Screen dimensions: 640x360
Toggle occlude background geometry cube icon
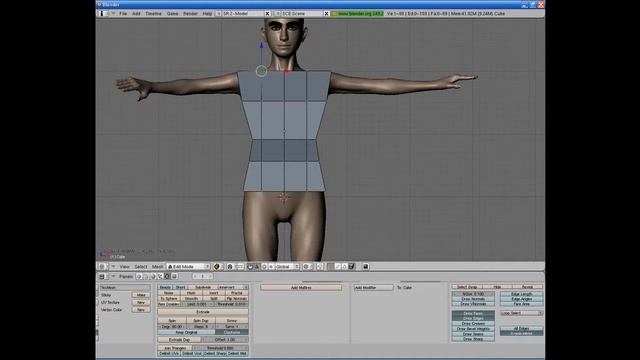click(x=351, y=267)
